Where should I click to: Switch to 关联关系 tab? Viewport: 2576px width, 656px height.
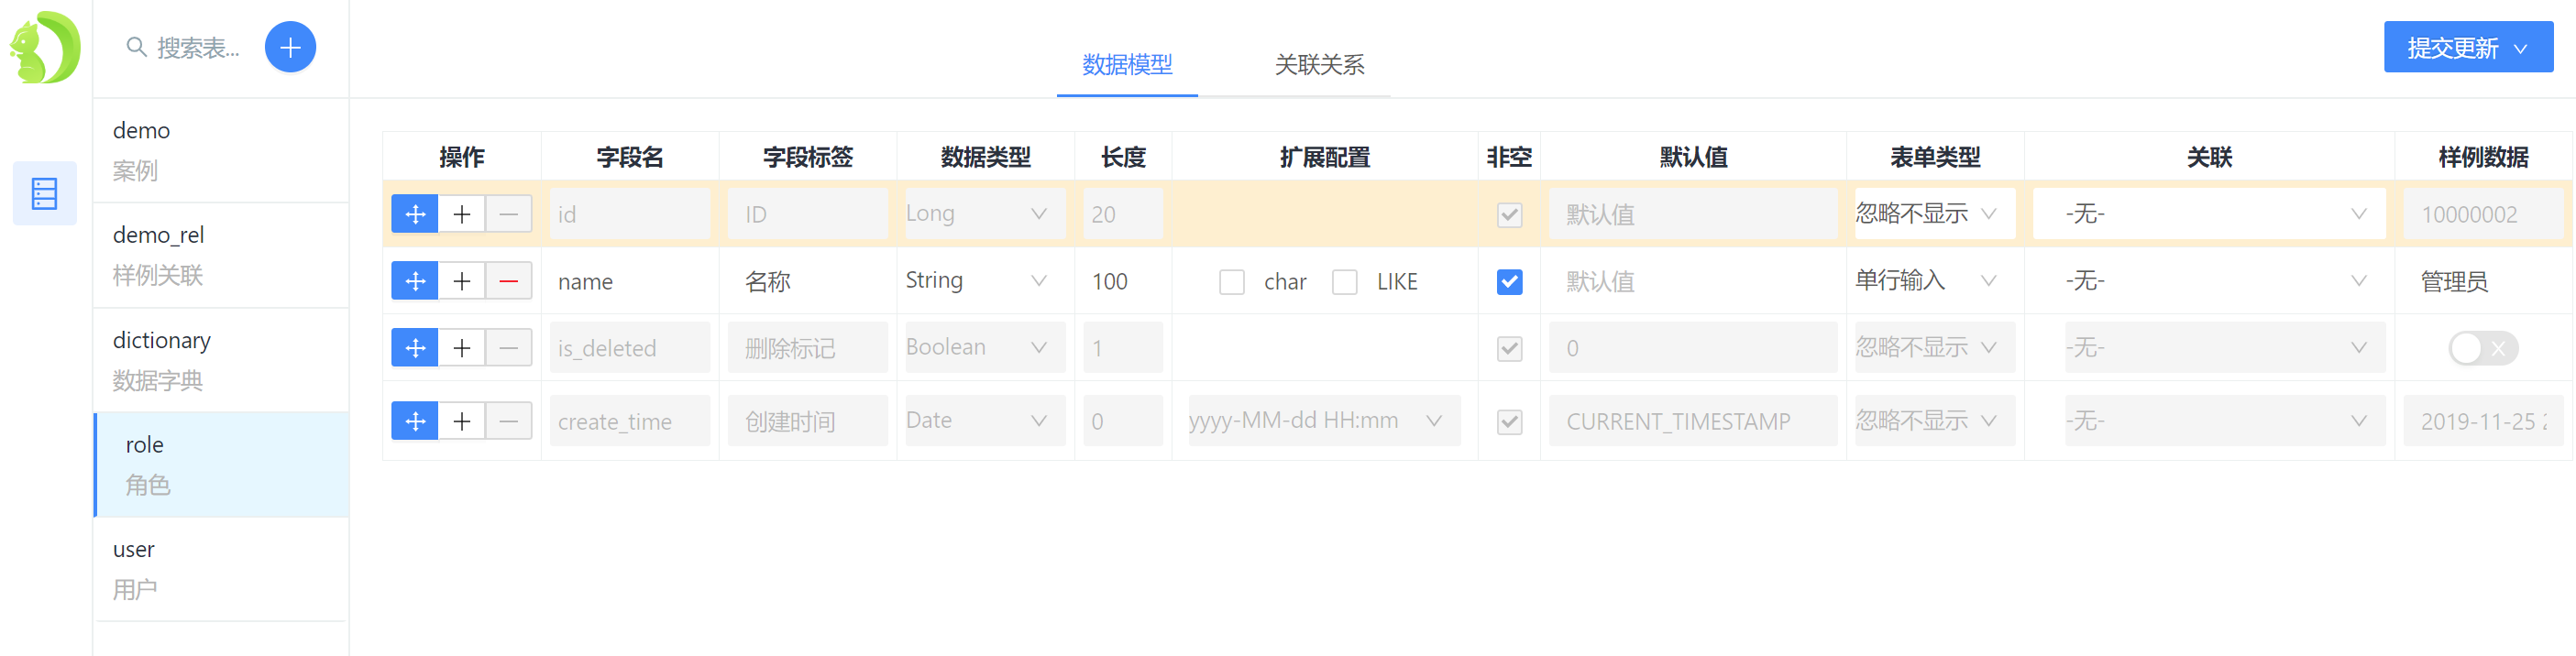click(x=1319, y=65)
